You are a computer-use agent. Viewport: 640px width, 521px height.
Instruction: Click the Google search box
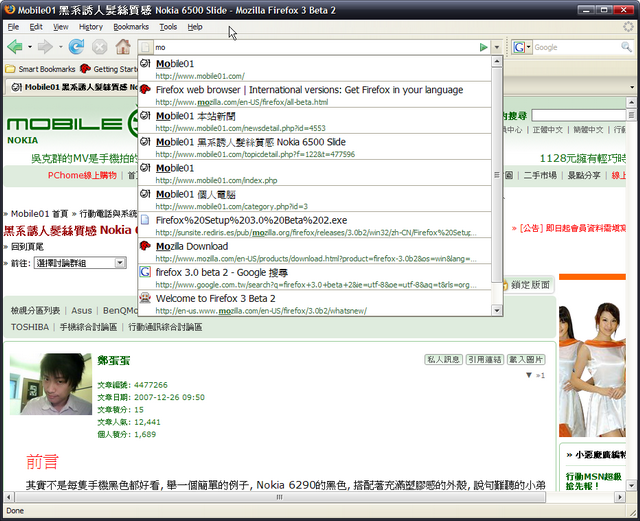pyautogui.click(x=576, y=47)
